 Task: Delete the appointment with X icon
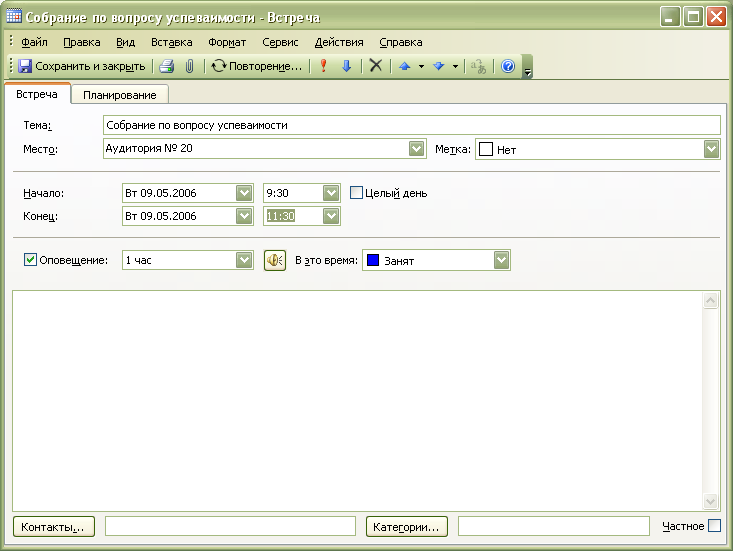(376, 65)
